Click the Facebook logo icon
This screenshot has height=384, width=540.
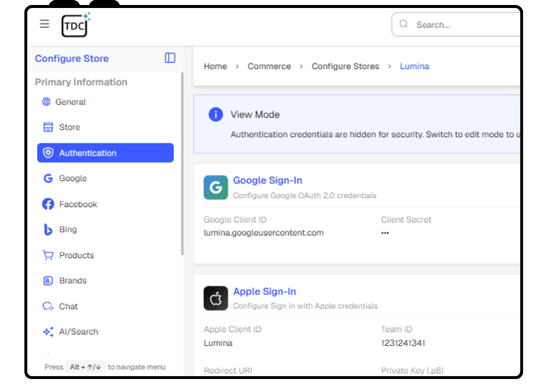click(x=48, y=204)
